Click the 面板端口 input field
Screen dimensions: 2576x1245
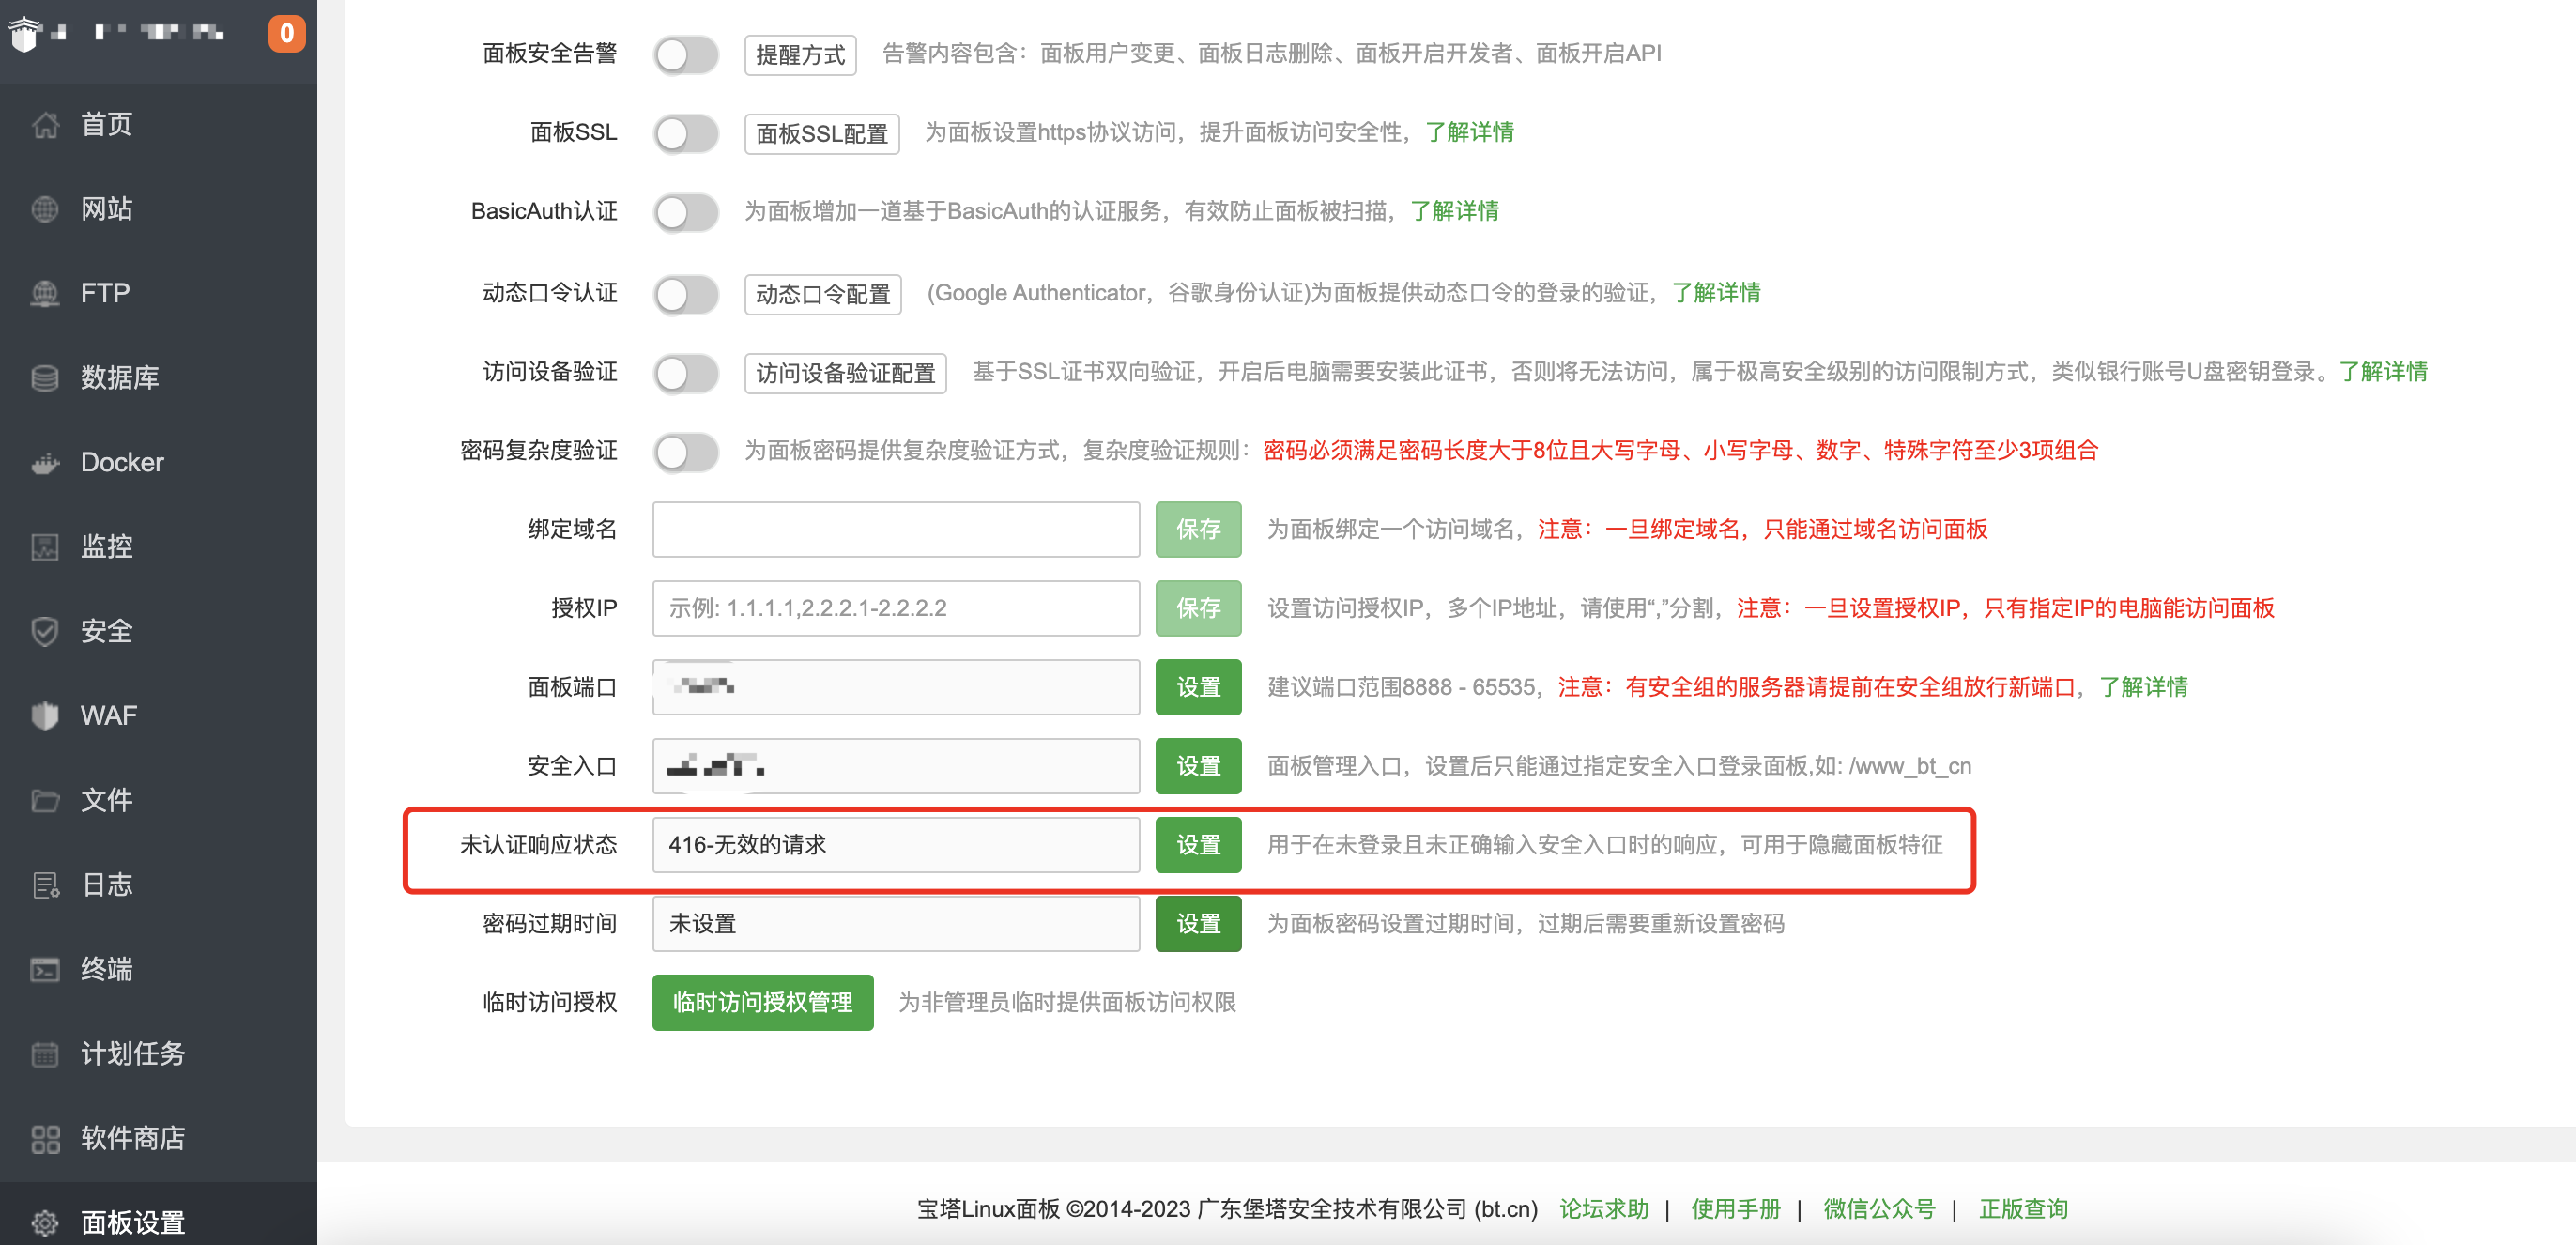pyautogui.click(x=896, y=687)
